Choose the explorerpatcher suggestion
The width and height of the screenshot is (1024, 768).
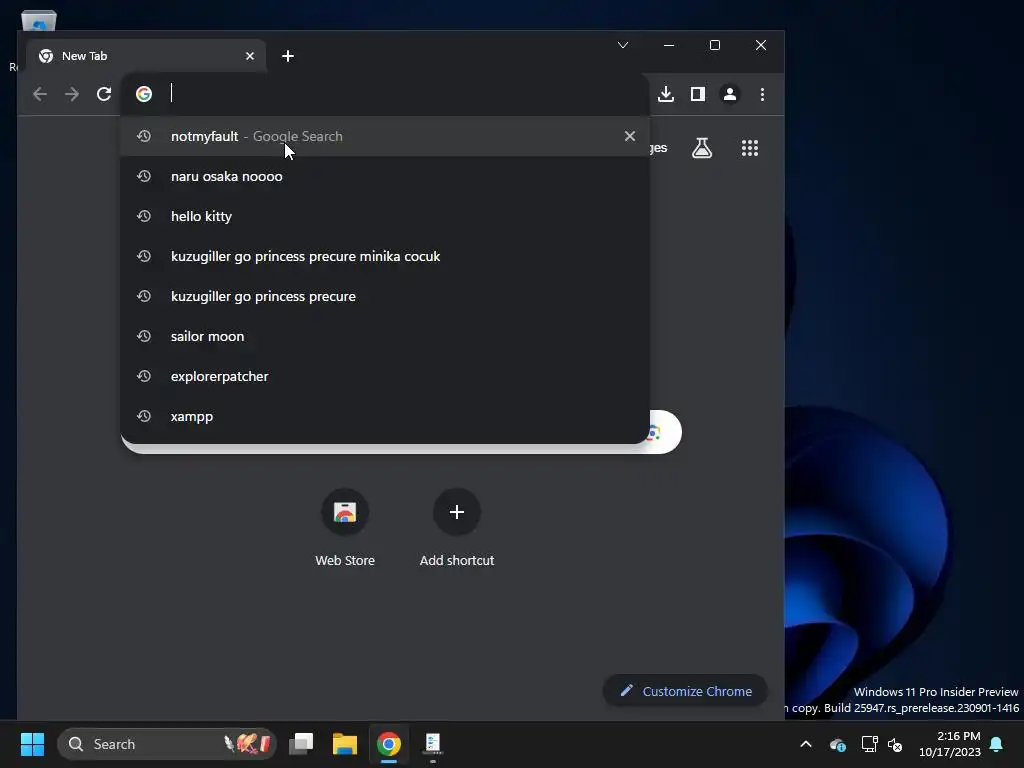coord(385,376)
